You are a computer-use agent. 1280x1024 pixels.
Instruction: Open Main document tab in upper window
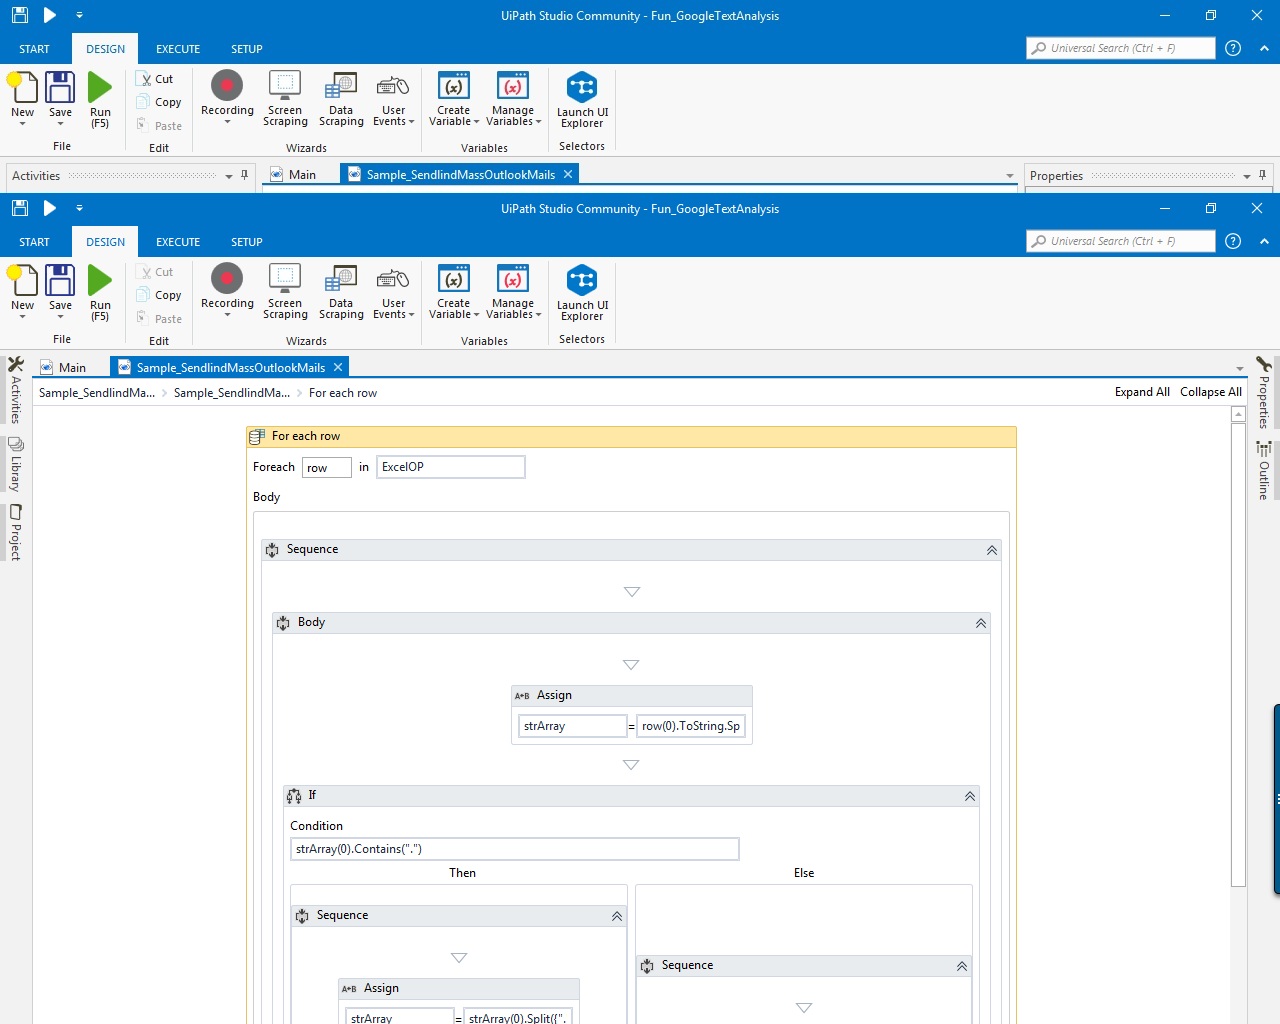pyautogui.click(x=293, y=174)
